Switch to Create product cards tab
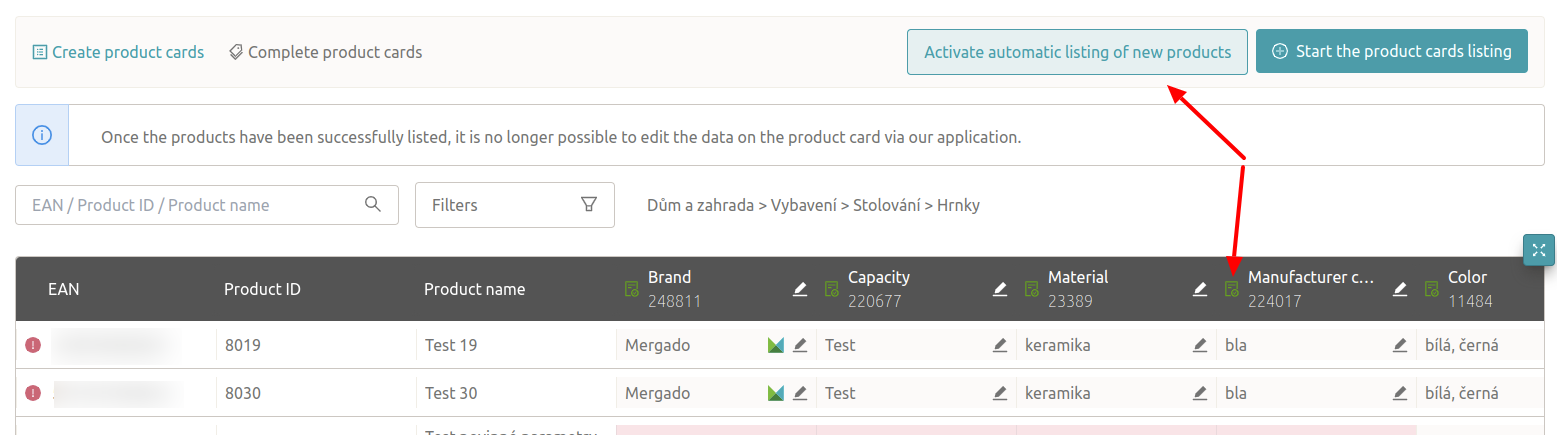This screenshot has height=435, width=1557. pyautogui.click(x=118, y=52)
